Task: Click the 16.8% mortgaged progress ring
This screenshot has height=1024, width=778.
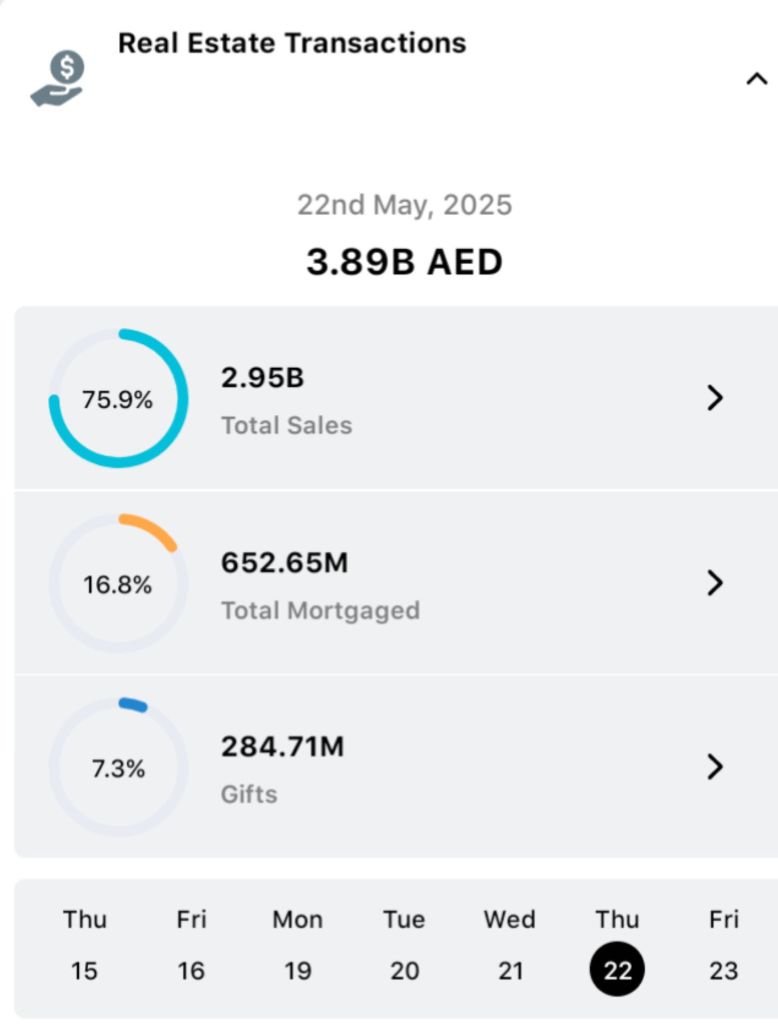Action: 118,583
